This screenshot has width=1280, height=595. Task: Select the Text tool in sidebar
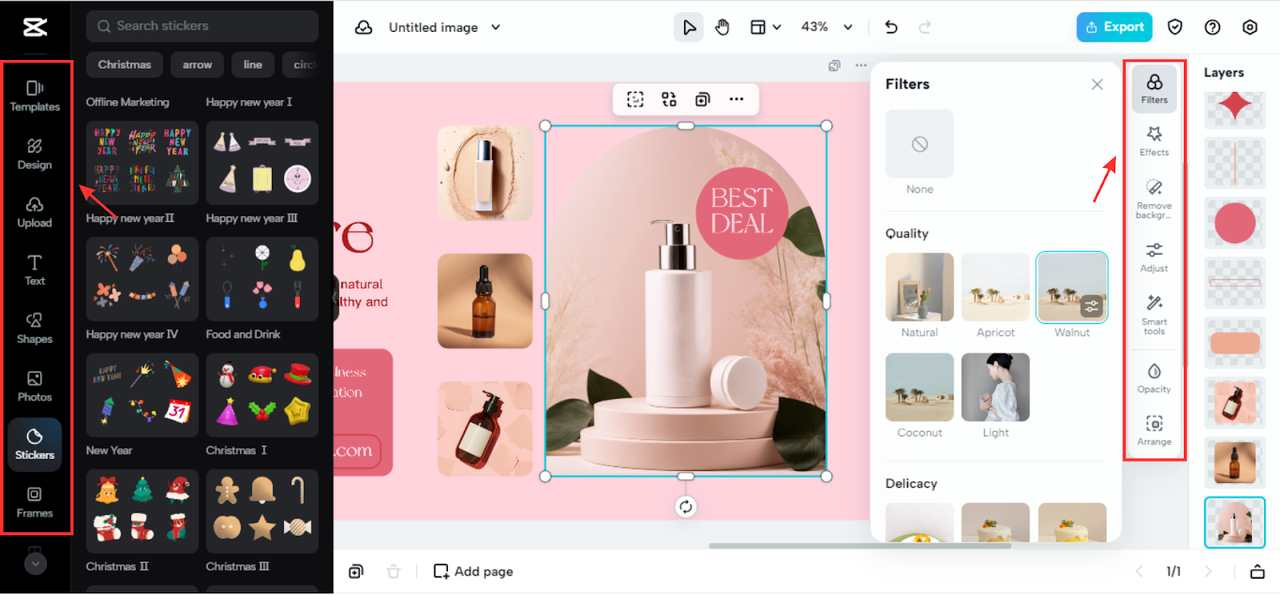[x=35, y=269]
